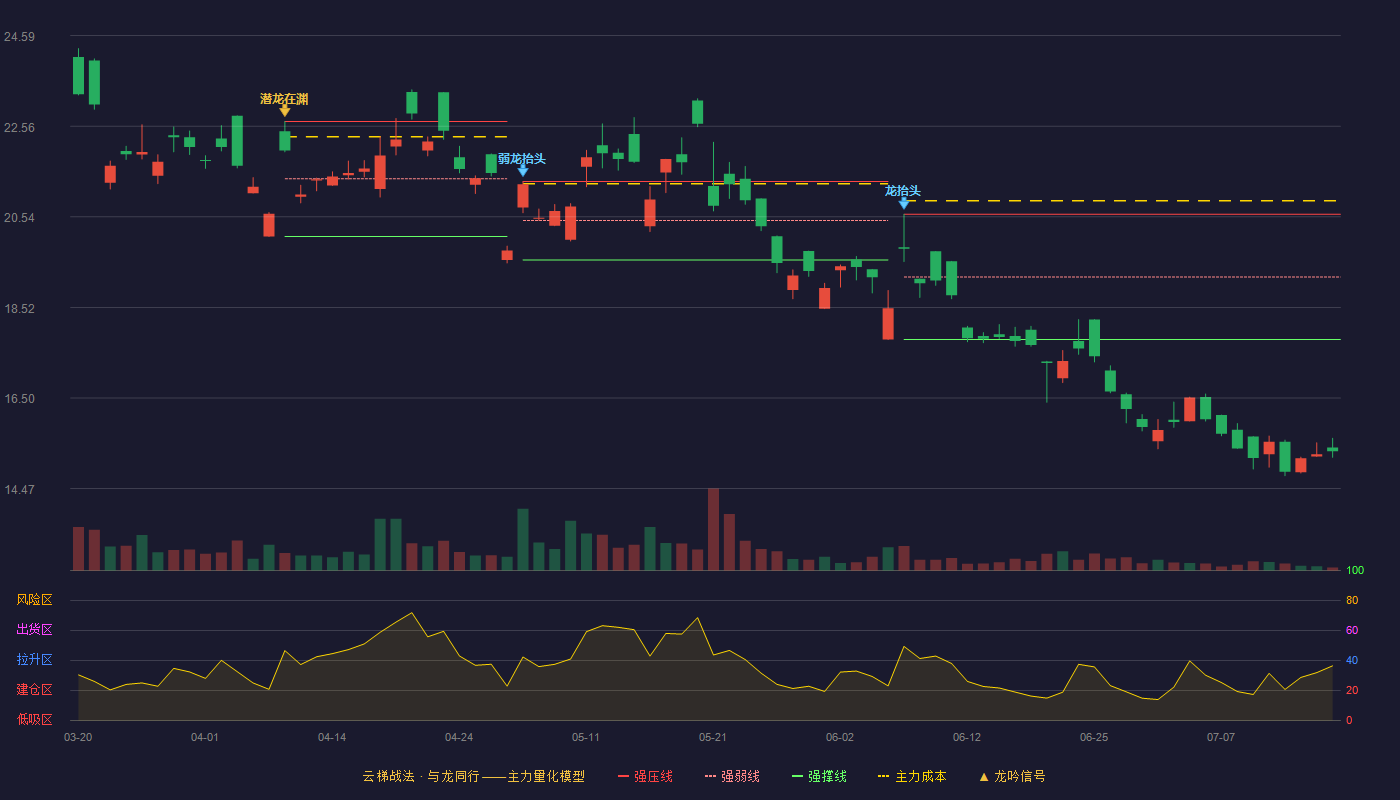Click the 低吸区 zone label

(34, 719)
